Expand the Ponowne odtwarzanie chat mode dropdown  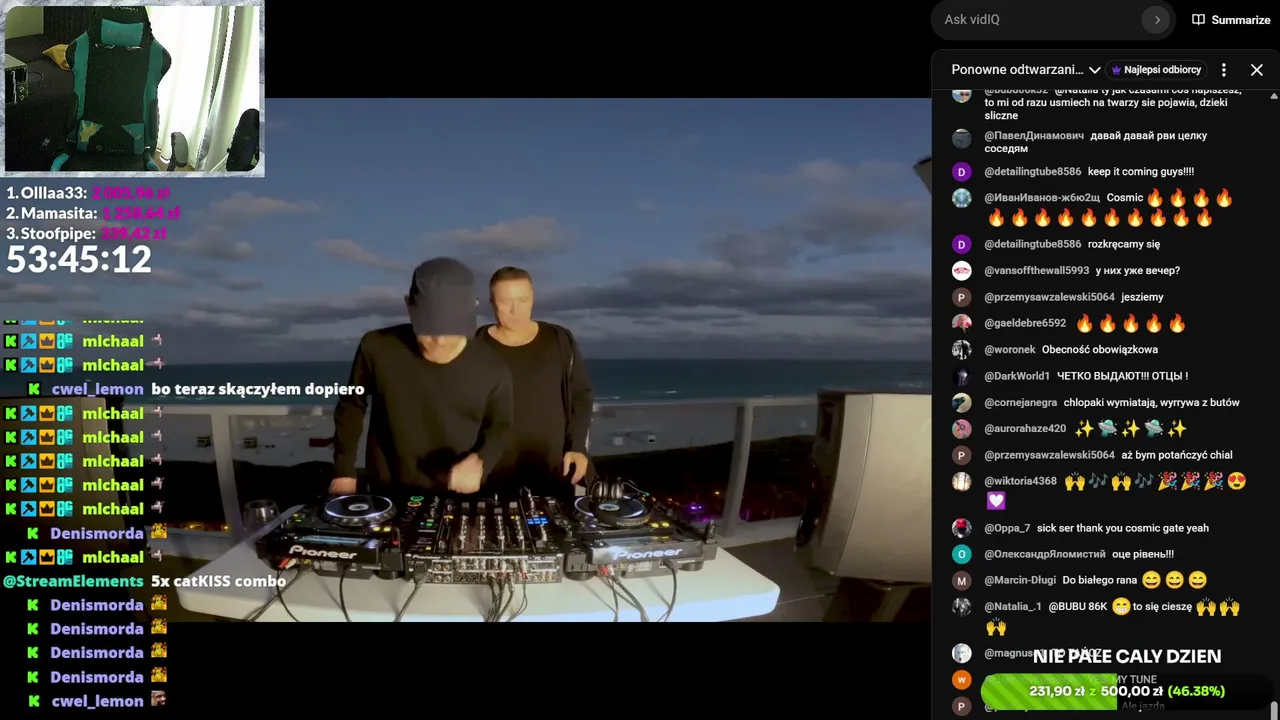click(1026, 70)
